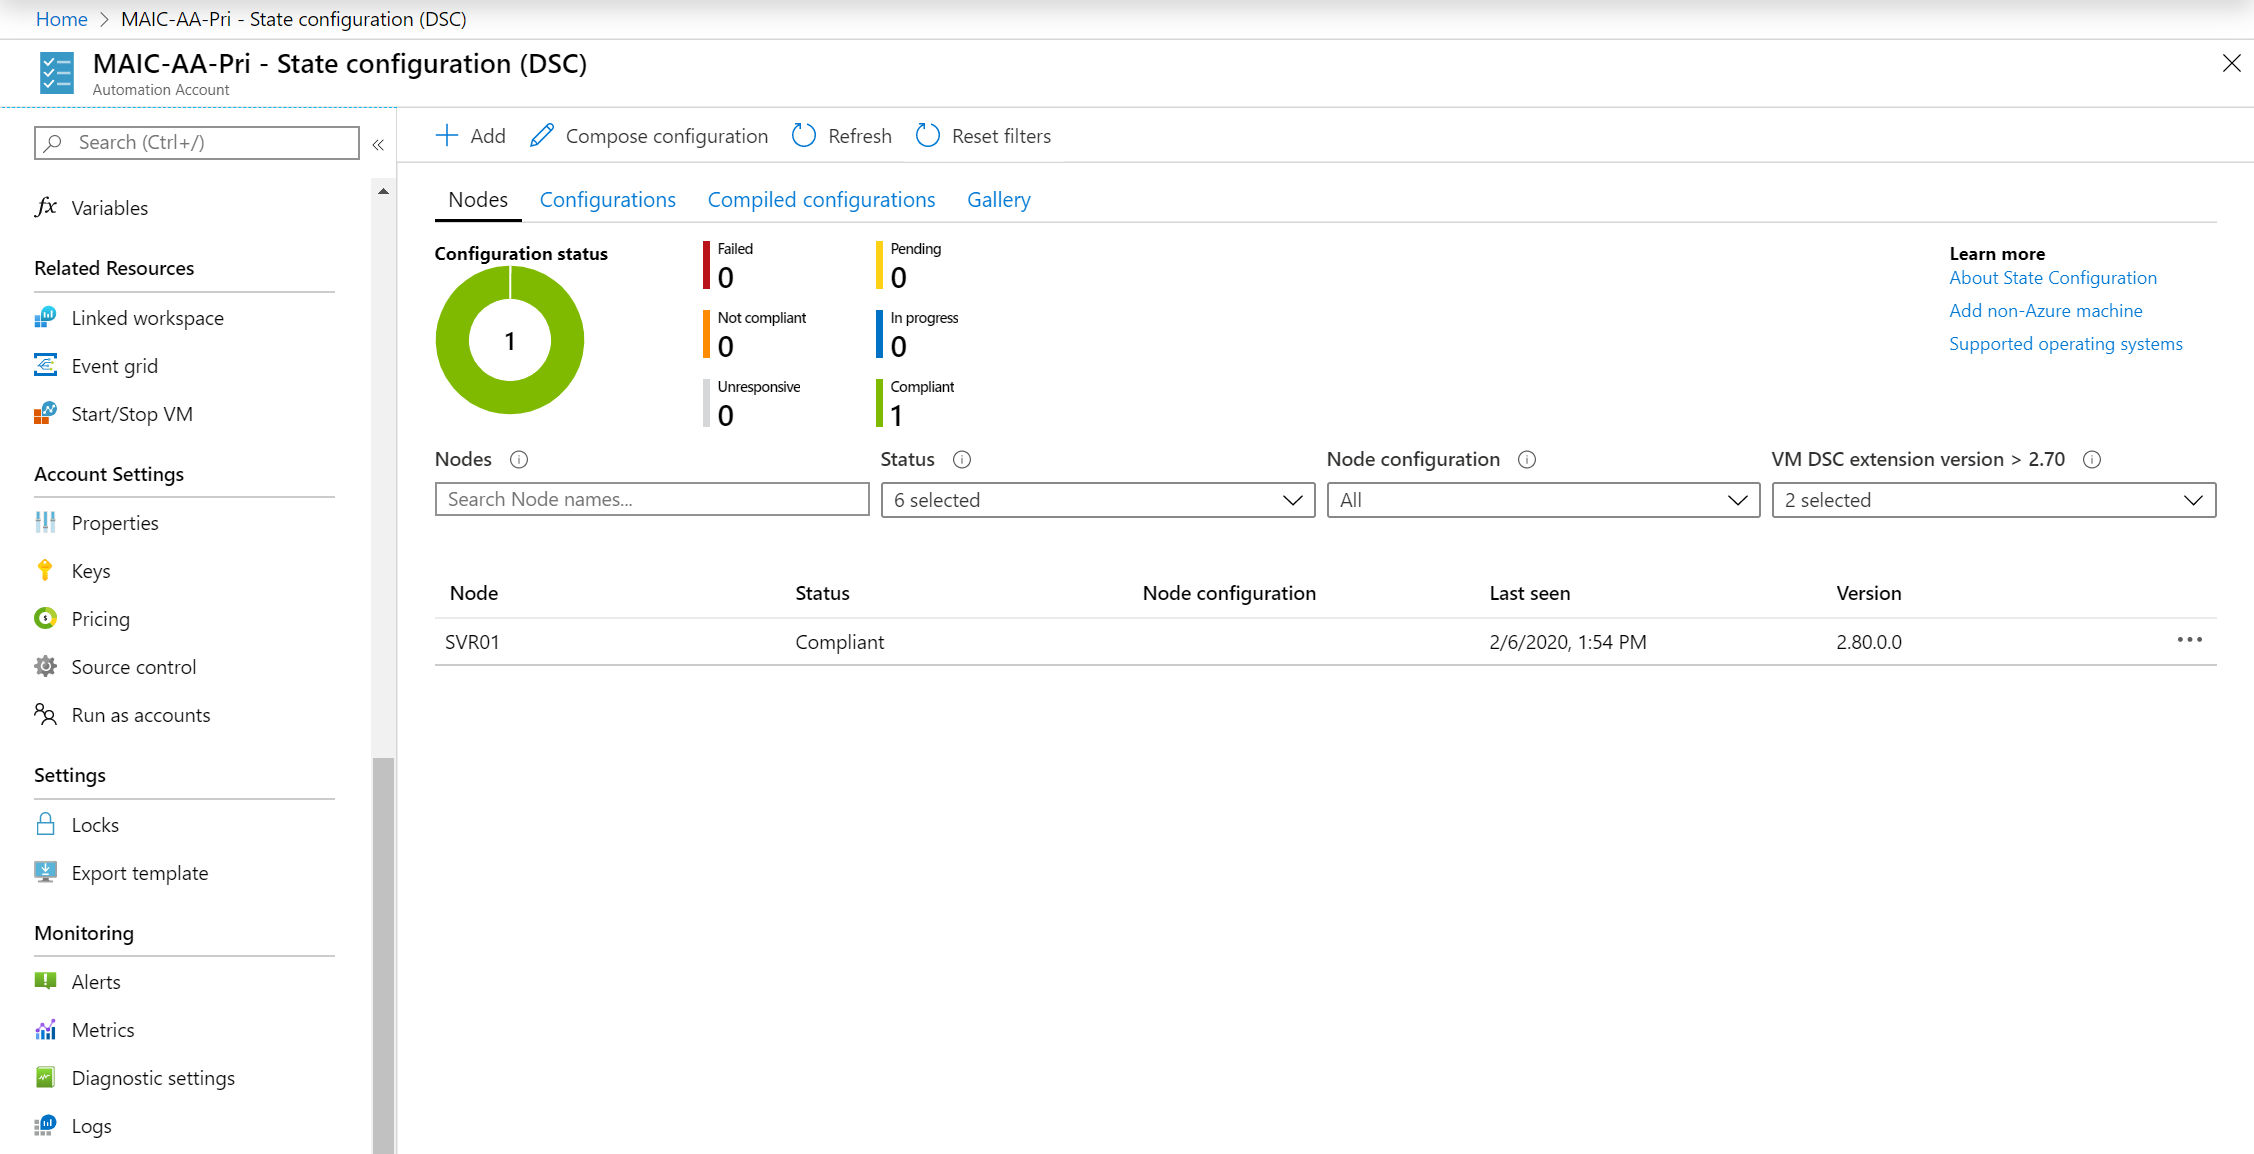Screen dimensions: 2254x1154
Task: Open About State Configuration link
Action: click(x=2052, y=278)
